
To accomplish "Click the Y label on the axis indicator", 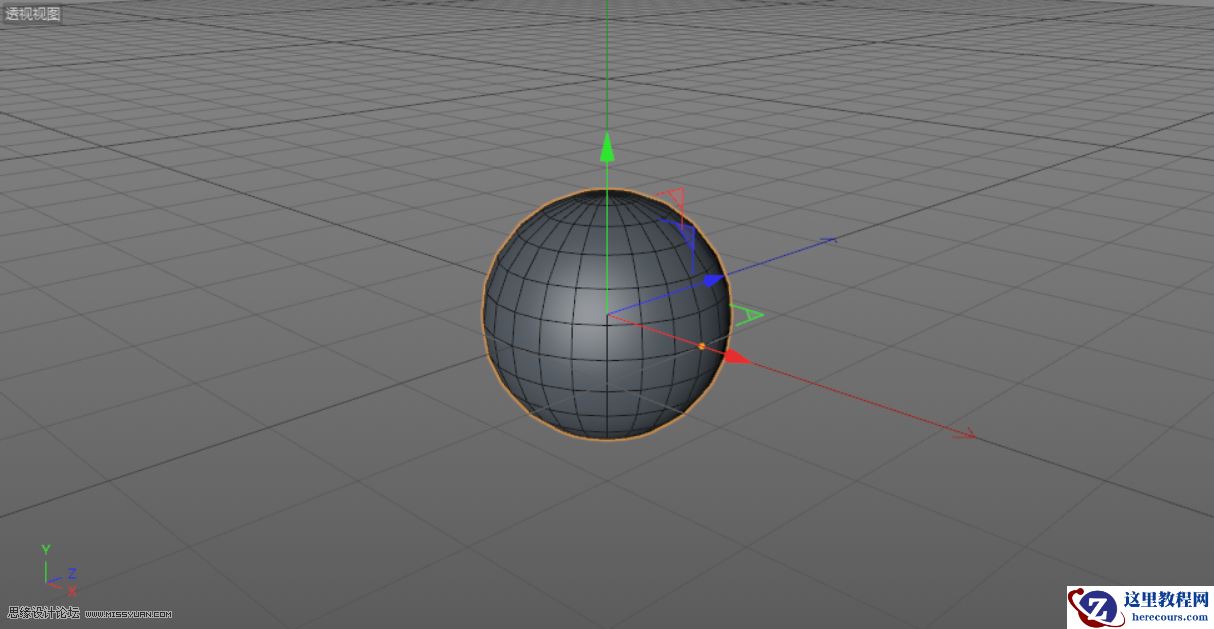I will 45,549.
